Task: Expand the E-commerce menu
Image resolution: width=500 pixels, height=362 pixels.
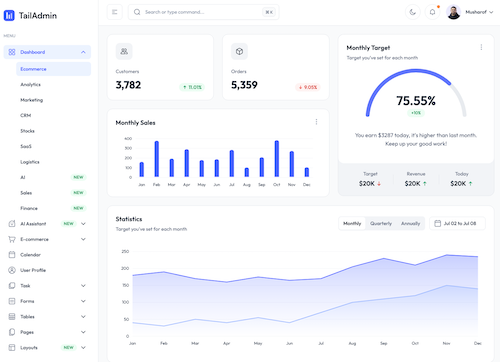Action: tap(83, 239)
